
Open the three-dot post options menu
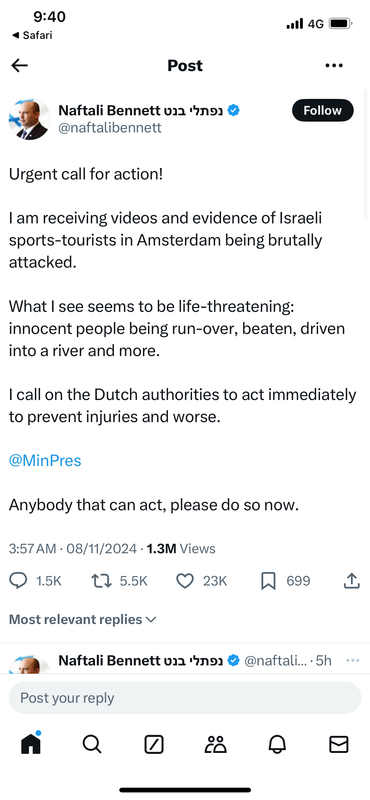click(334, 65)
